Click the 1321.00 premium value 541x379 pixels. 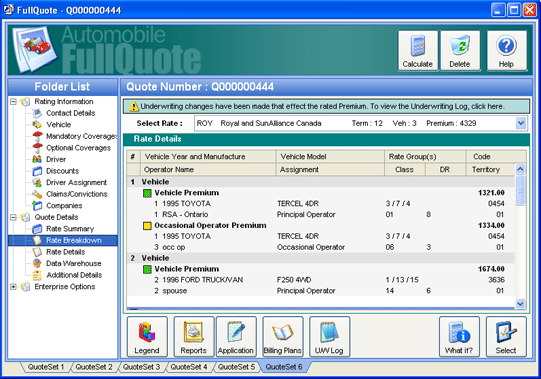point(491,193)
